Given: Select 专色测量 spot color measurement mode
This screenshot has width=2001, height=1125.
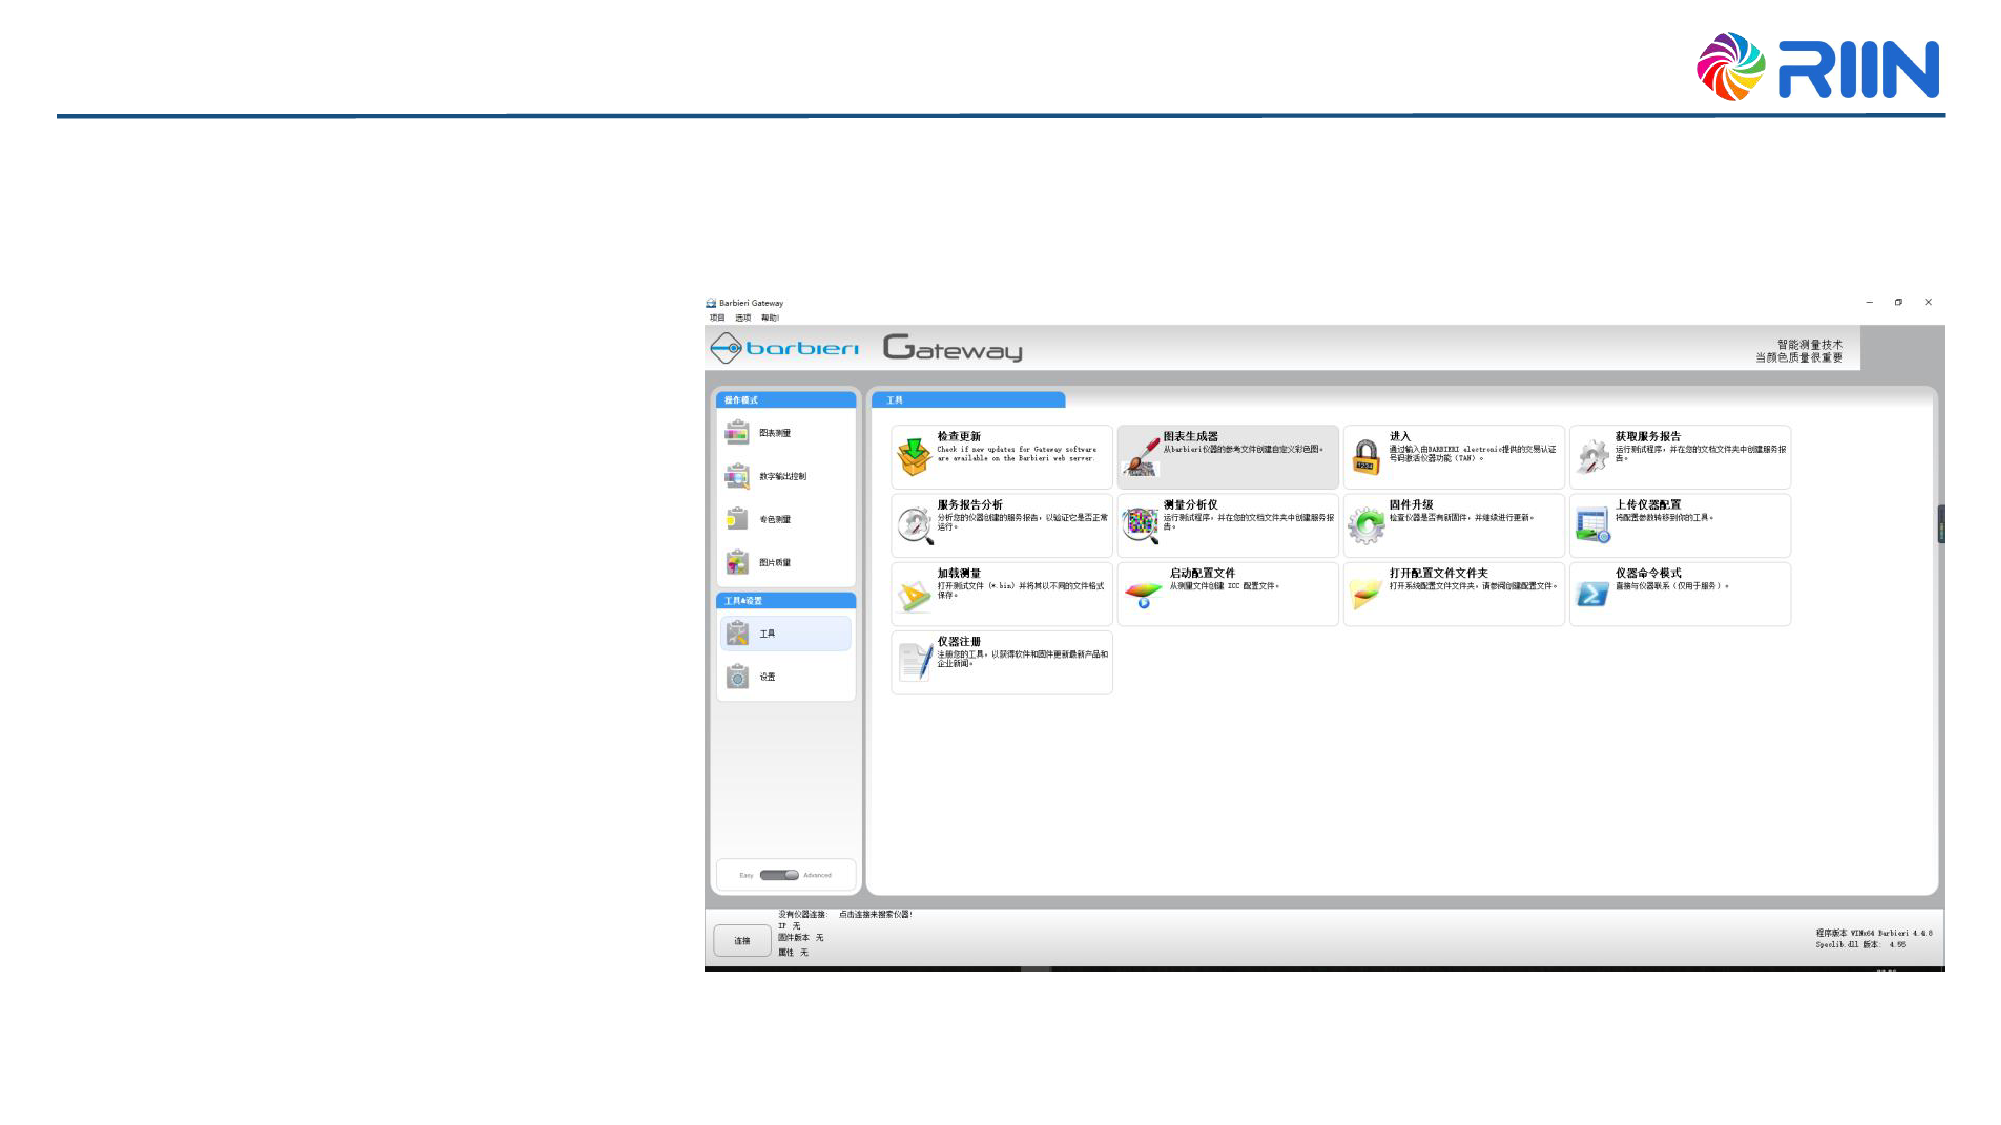Looking at the screenshot, I should (774, 519).
